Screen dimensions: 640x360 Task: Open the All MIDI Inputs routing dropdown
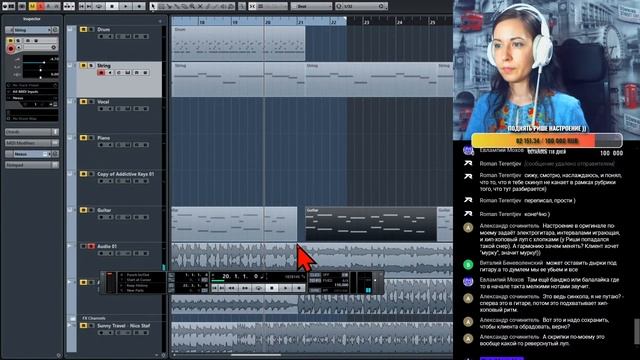coord(32,91)
